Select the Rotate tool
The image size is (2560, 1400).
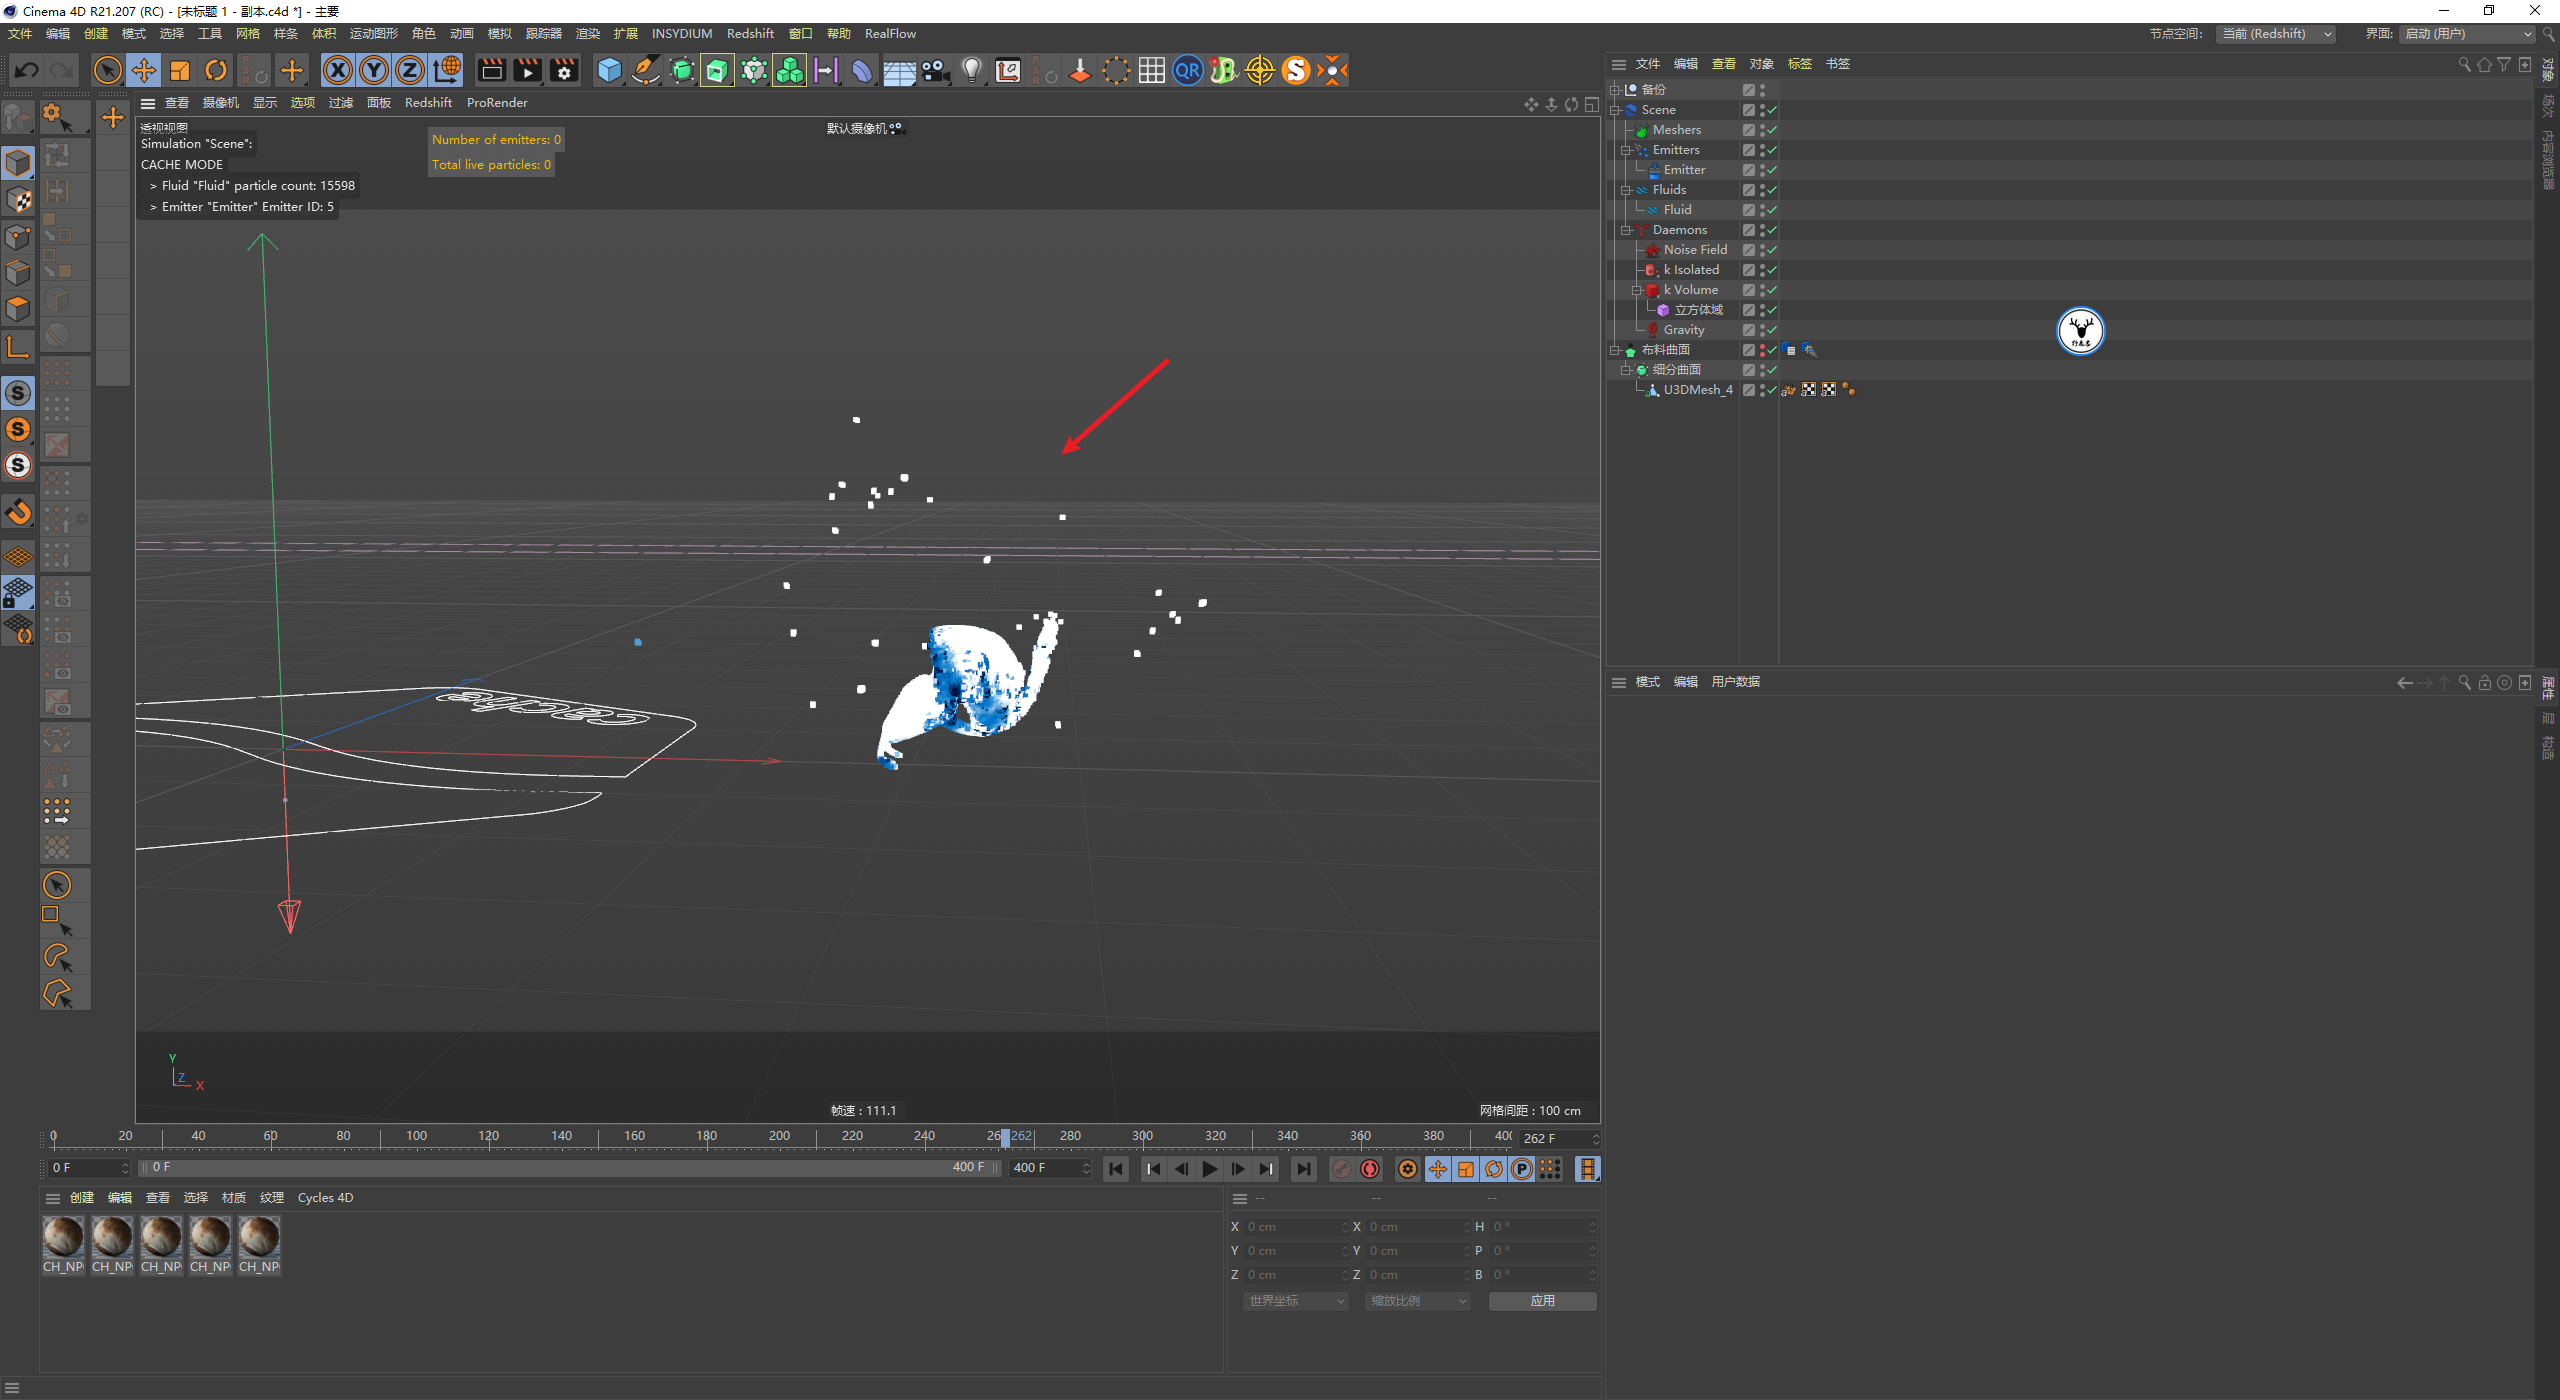click(216, 70)
